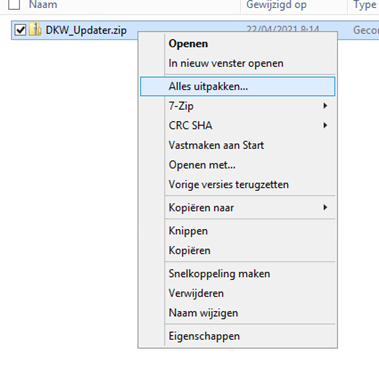Sort by the Gewijzigd op column header
The width and height of the screenshot is (379, 368).
(x=276, y=5)
